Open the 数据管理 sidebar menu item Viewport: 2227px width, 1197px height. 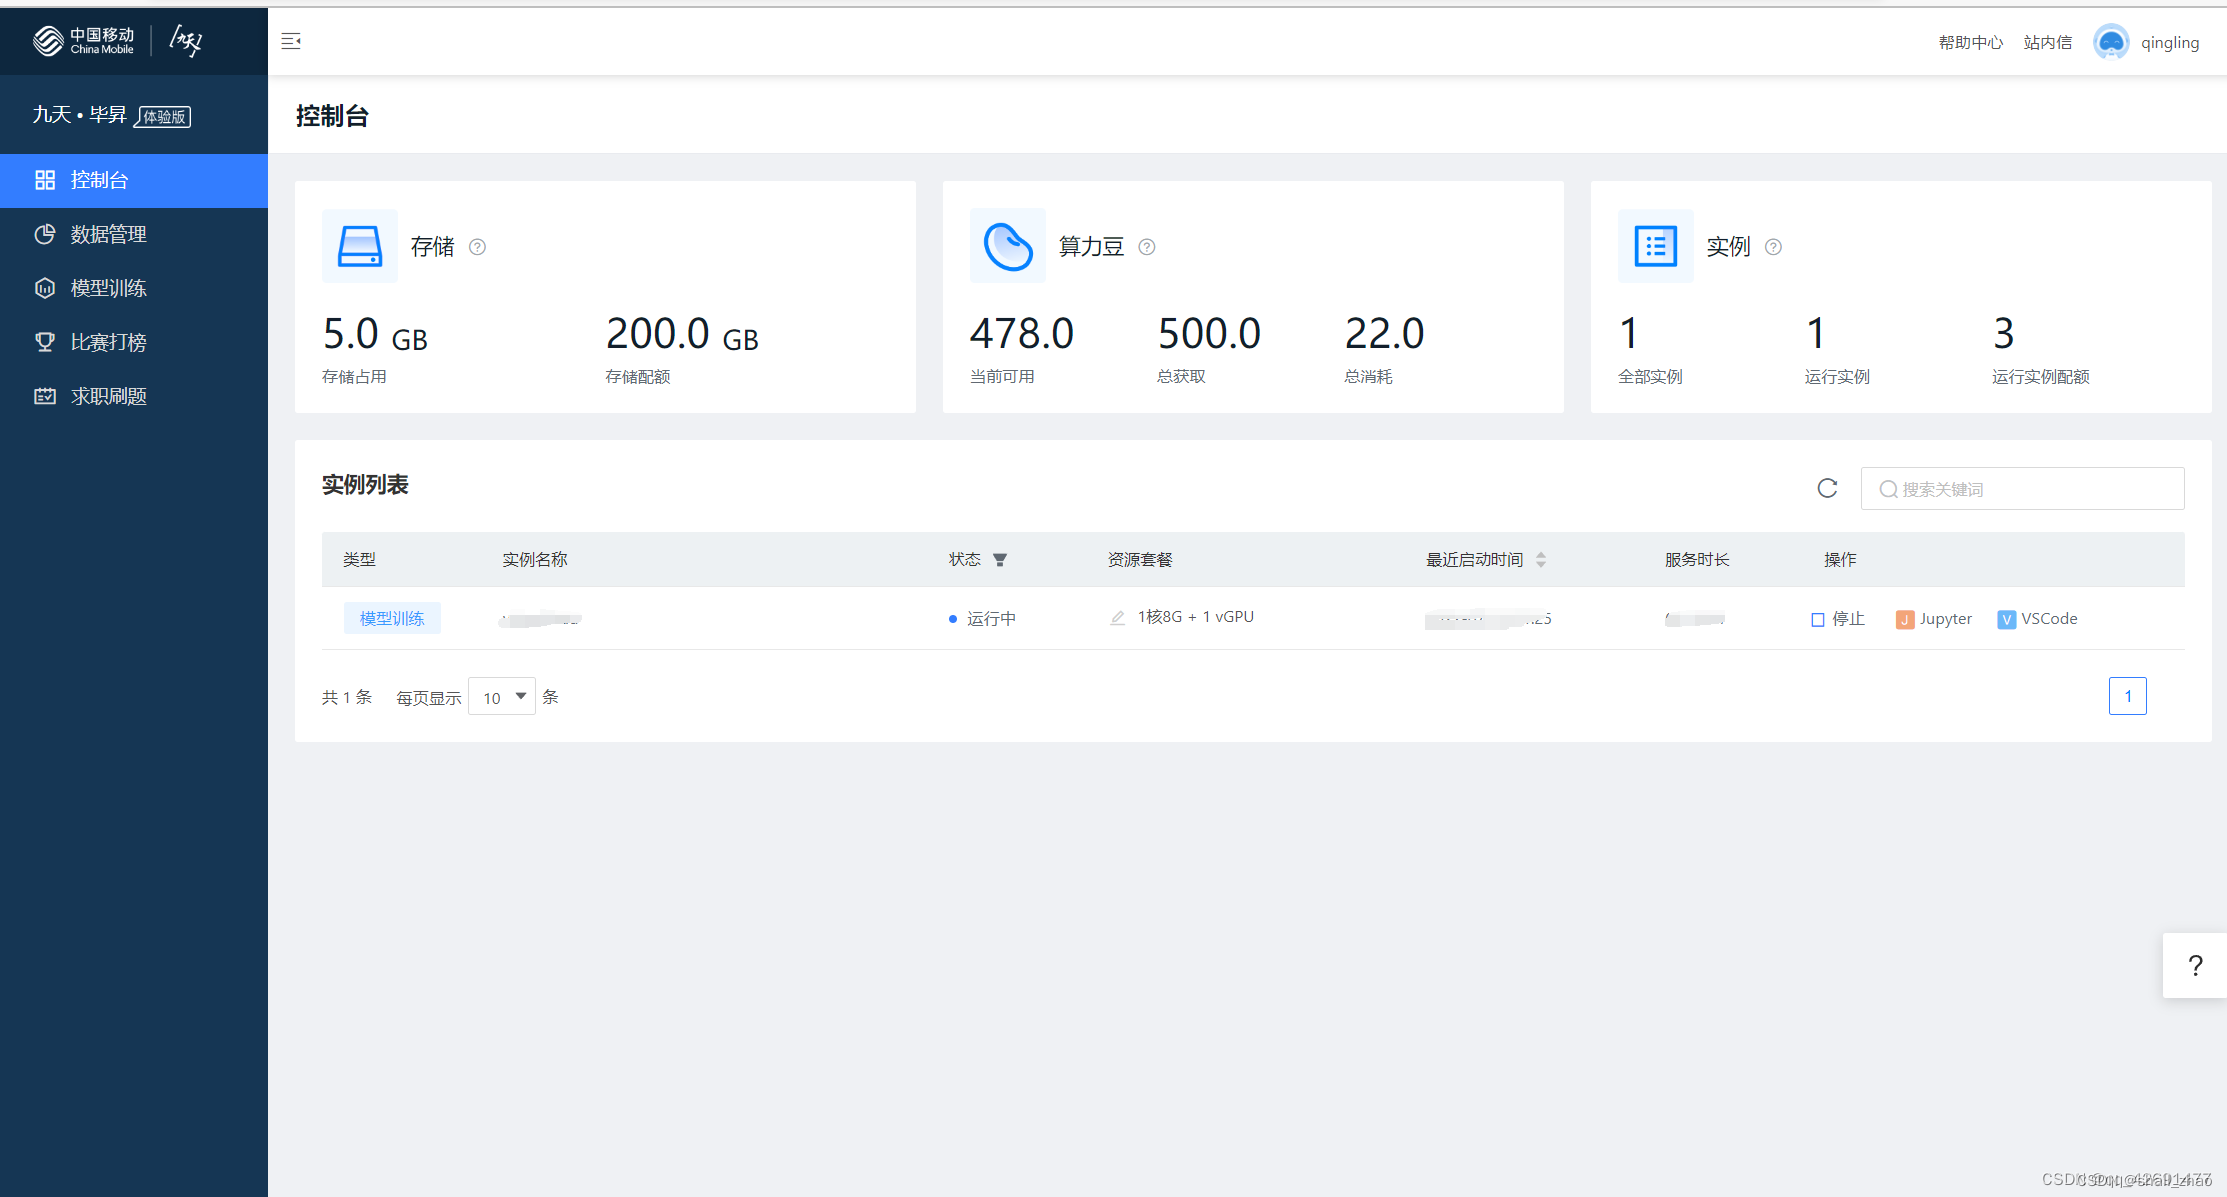(134, 234)
